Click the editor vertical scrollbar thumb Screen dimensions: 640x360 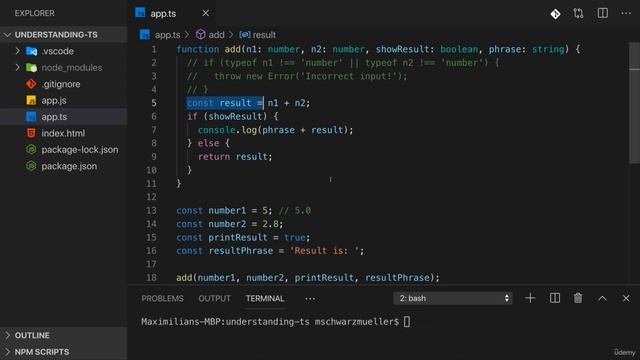634,103
